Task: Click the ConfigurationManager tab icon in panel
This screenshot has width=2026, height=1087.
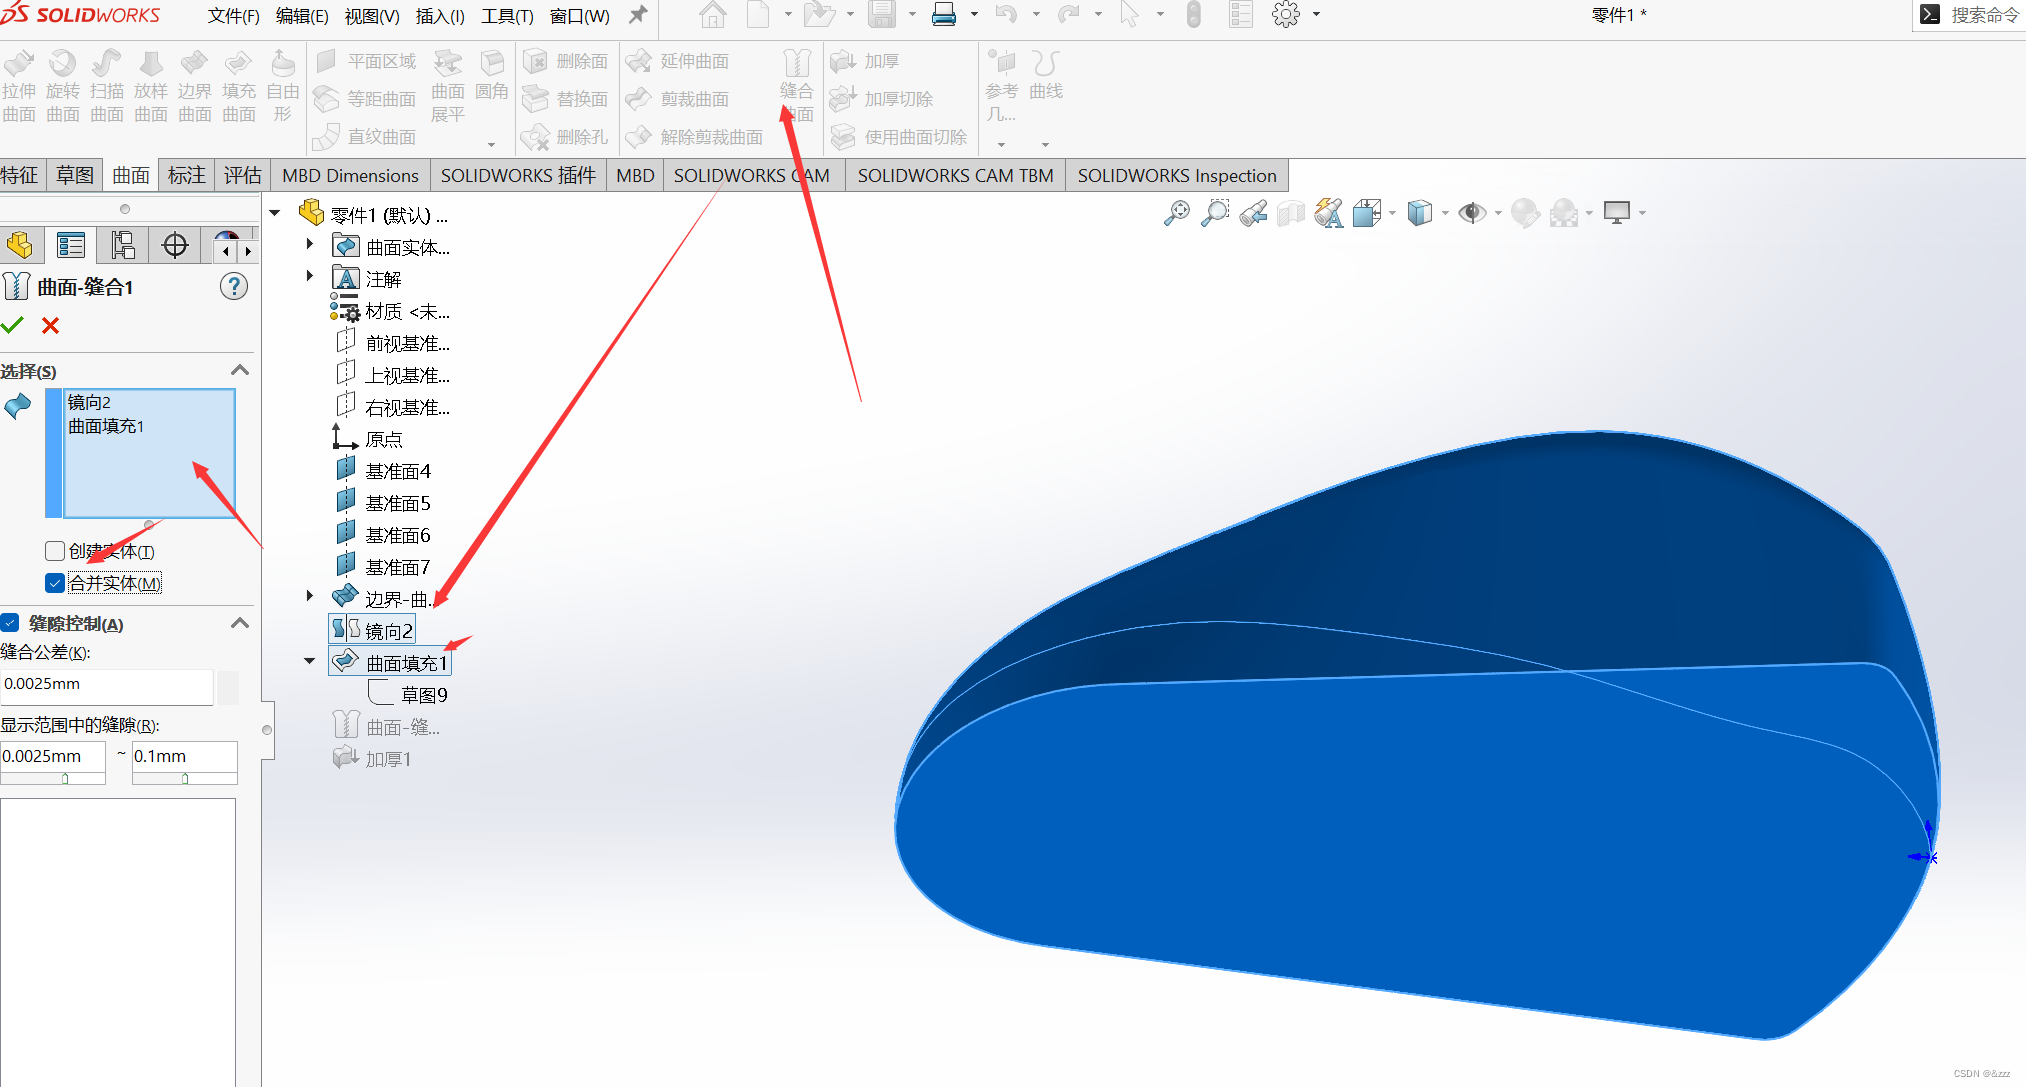Action: coord(123,245)
